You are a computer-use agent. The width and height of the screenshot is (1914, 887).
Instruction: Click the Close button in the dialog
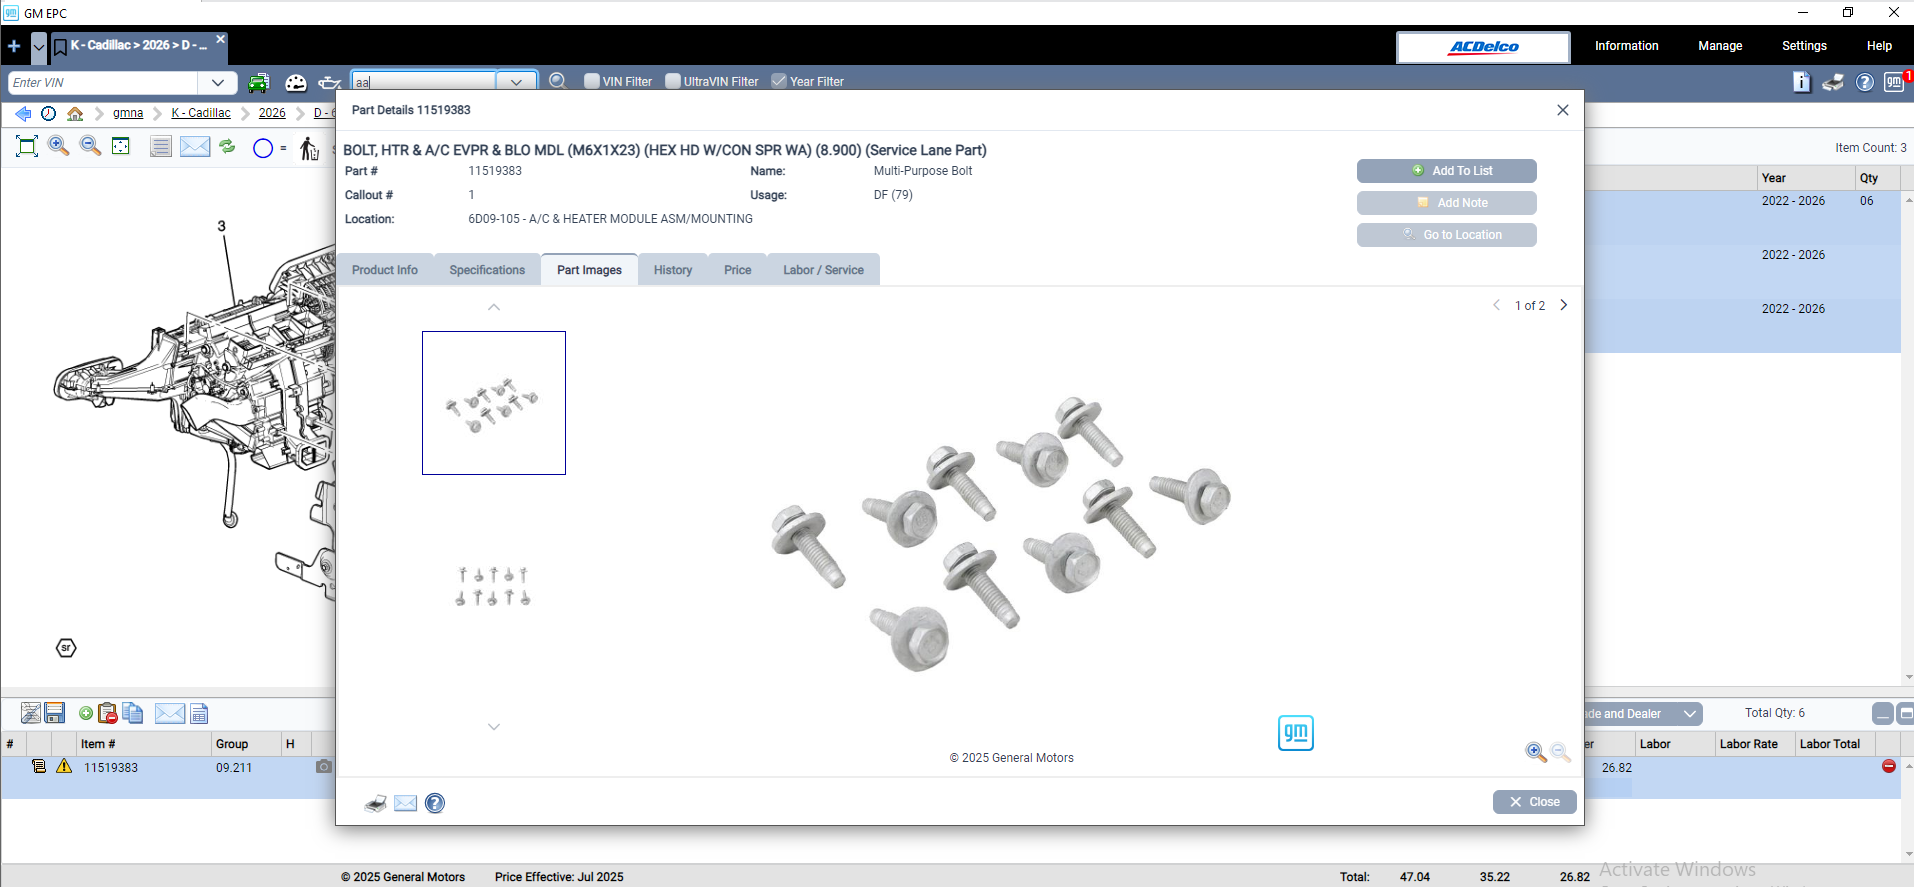(1535, 802)
